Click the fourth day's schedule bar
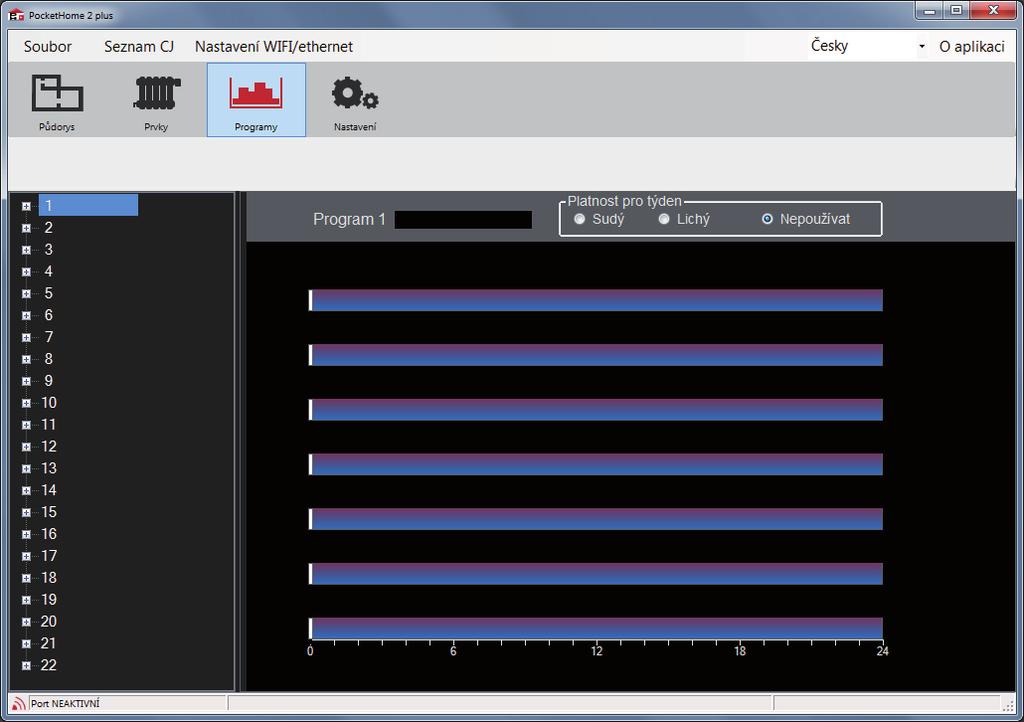 click(x=596, y=464)
